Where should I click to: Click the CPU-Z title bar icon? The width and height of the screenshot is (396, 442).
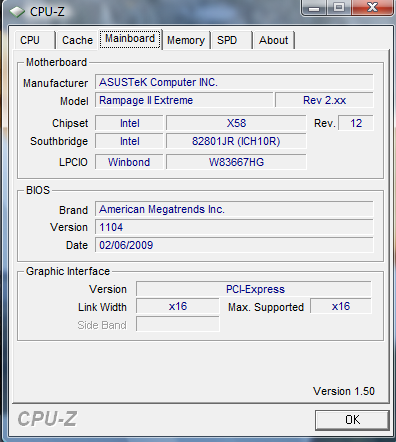(x=17, y=12)
